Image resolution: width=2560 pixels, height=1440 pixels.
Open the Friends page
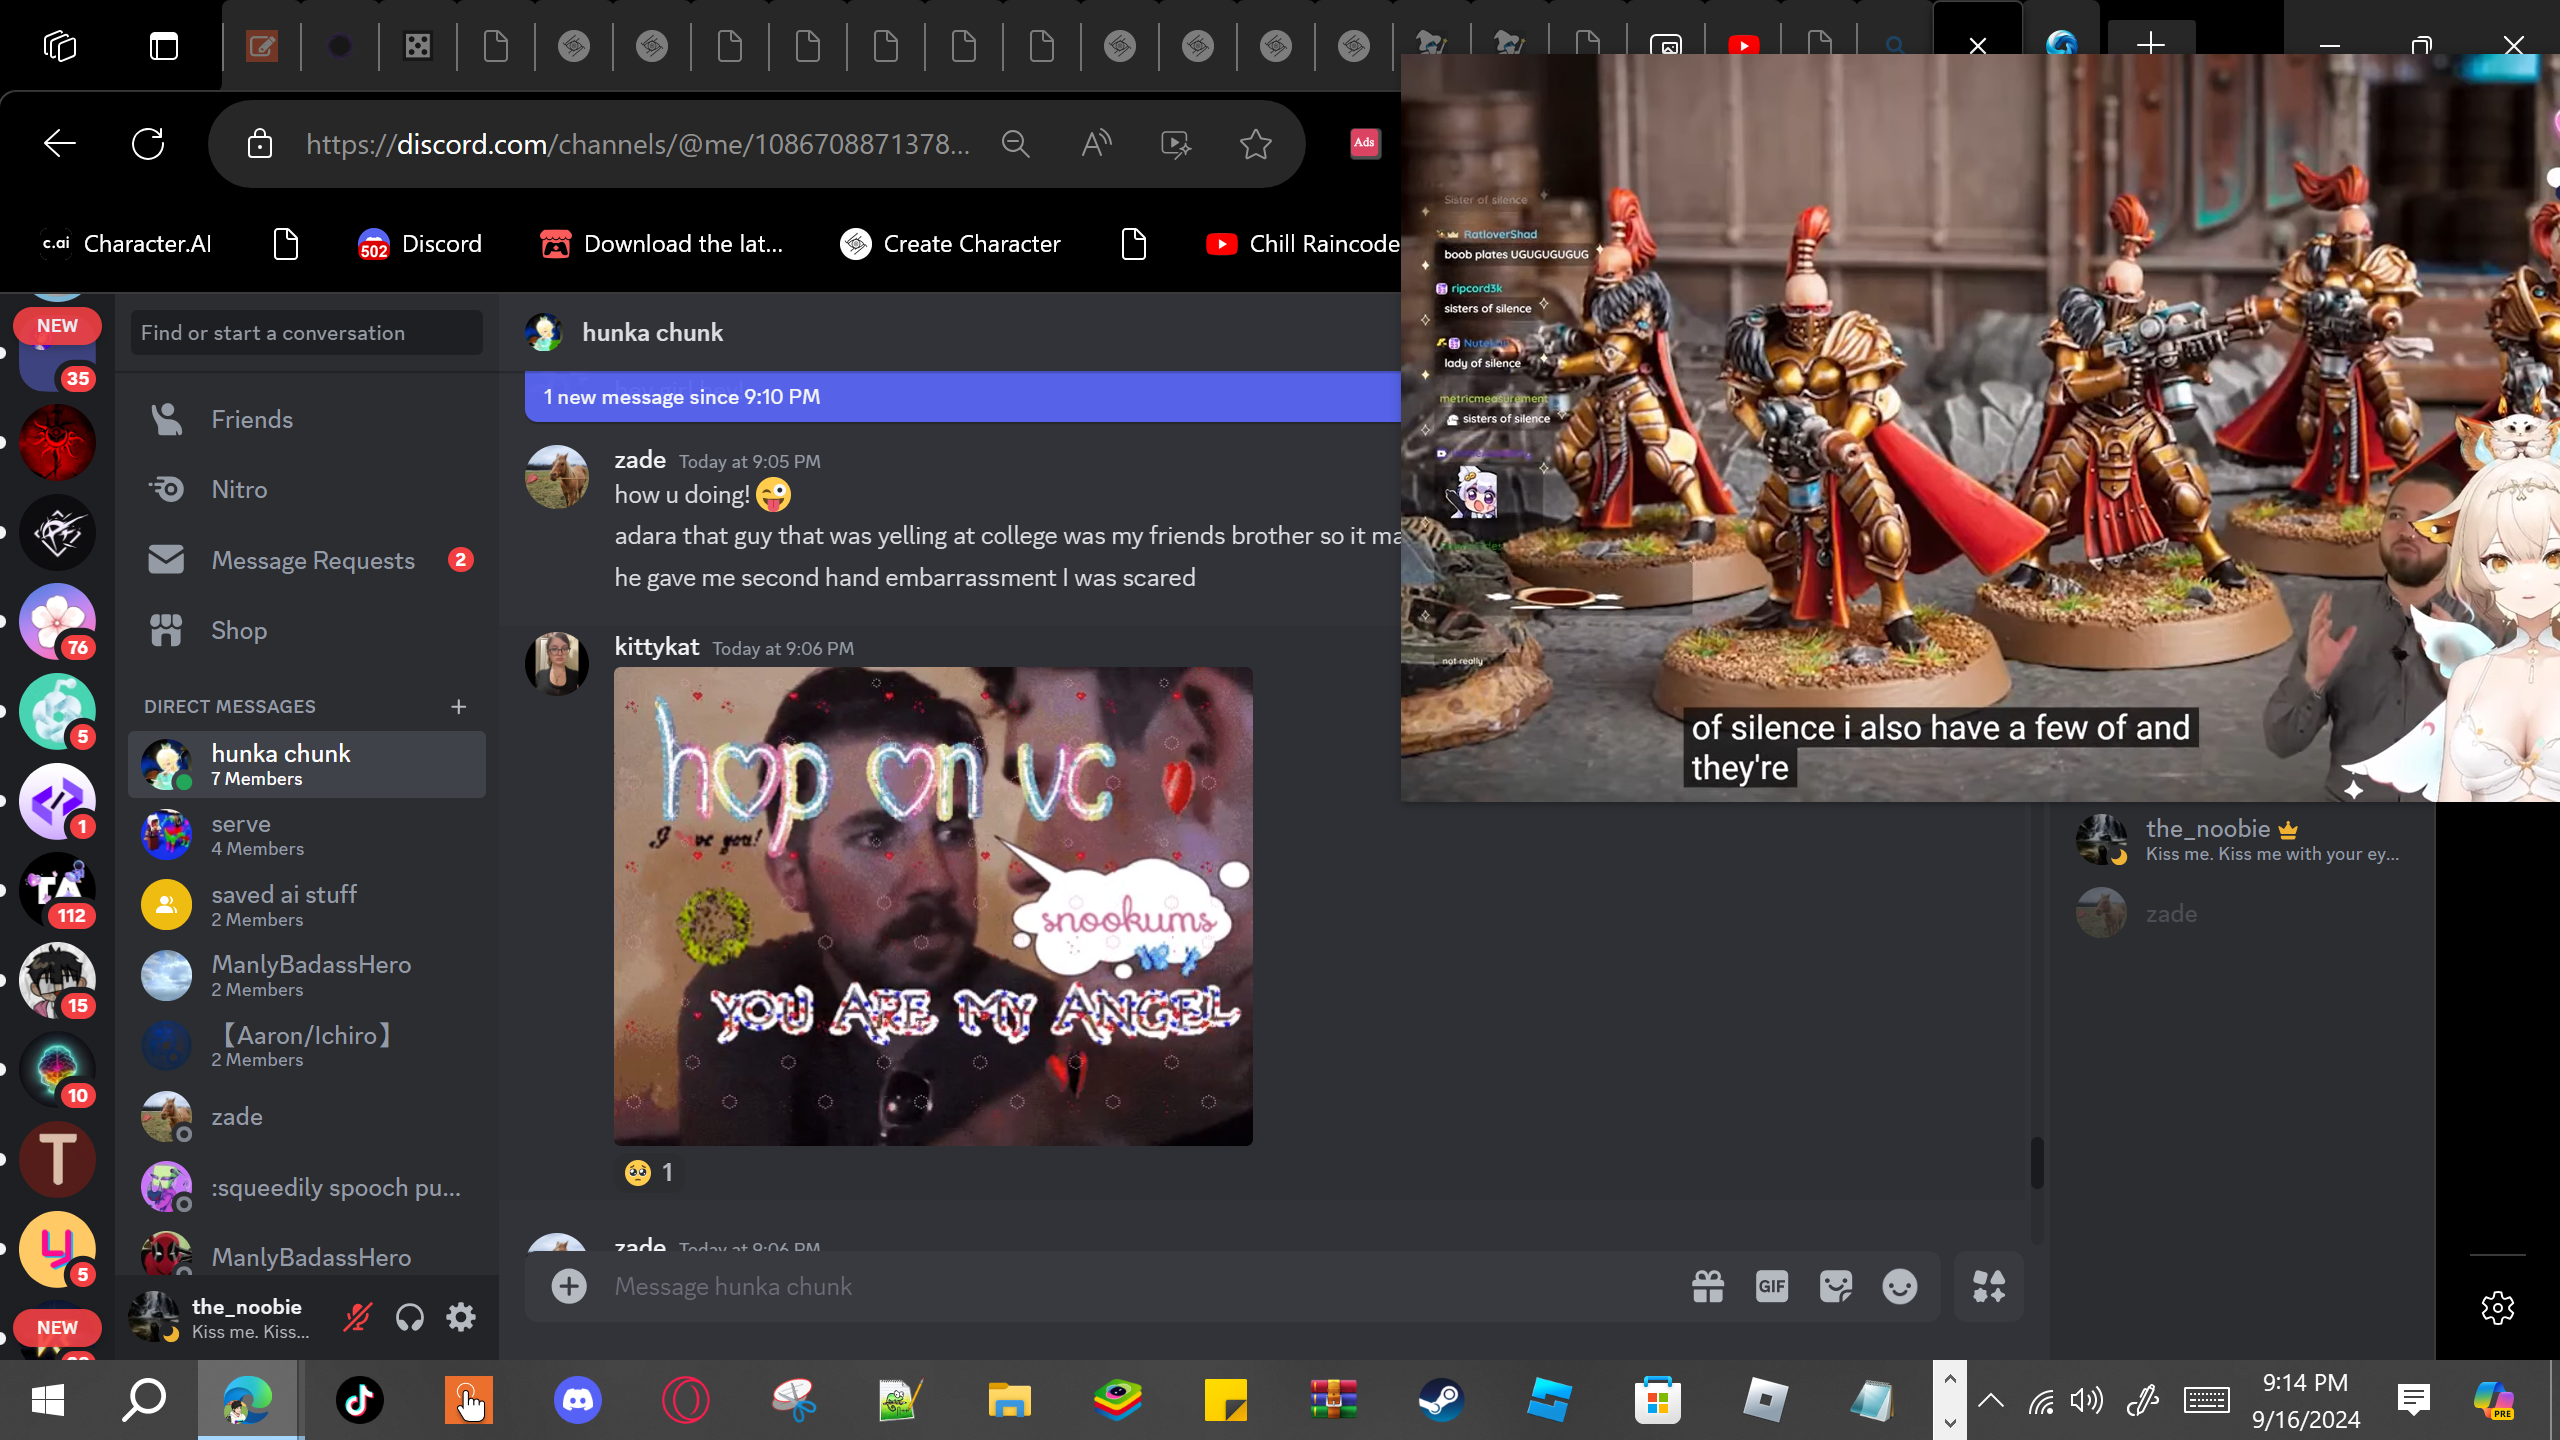coord(307,420)
